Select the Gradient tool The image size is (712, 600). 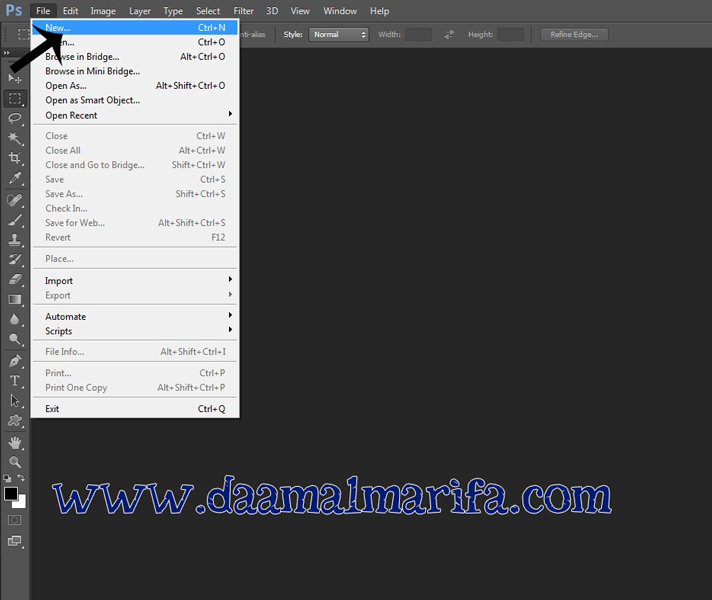(15, 299)
